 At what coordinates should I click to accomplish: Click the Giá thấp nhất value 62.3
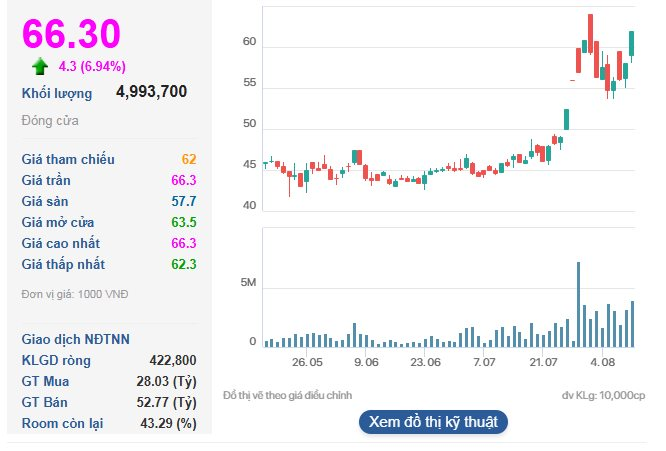click(182, 264)
